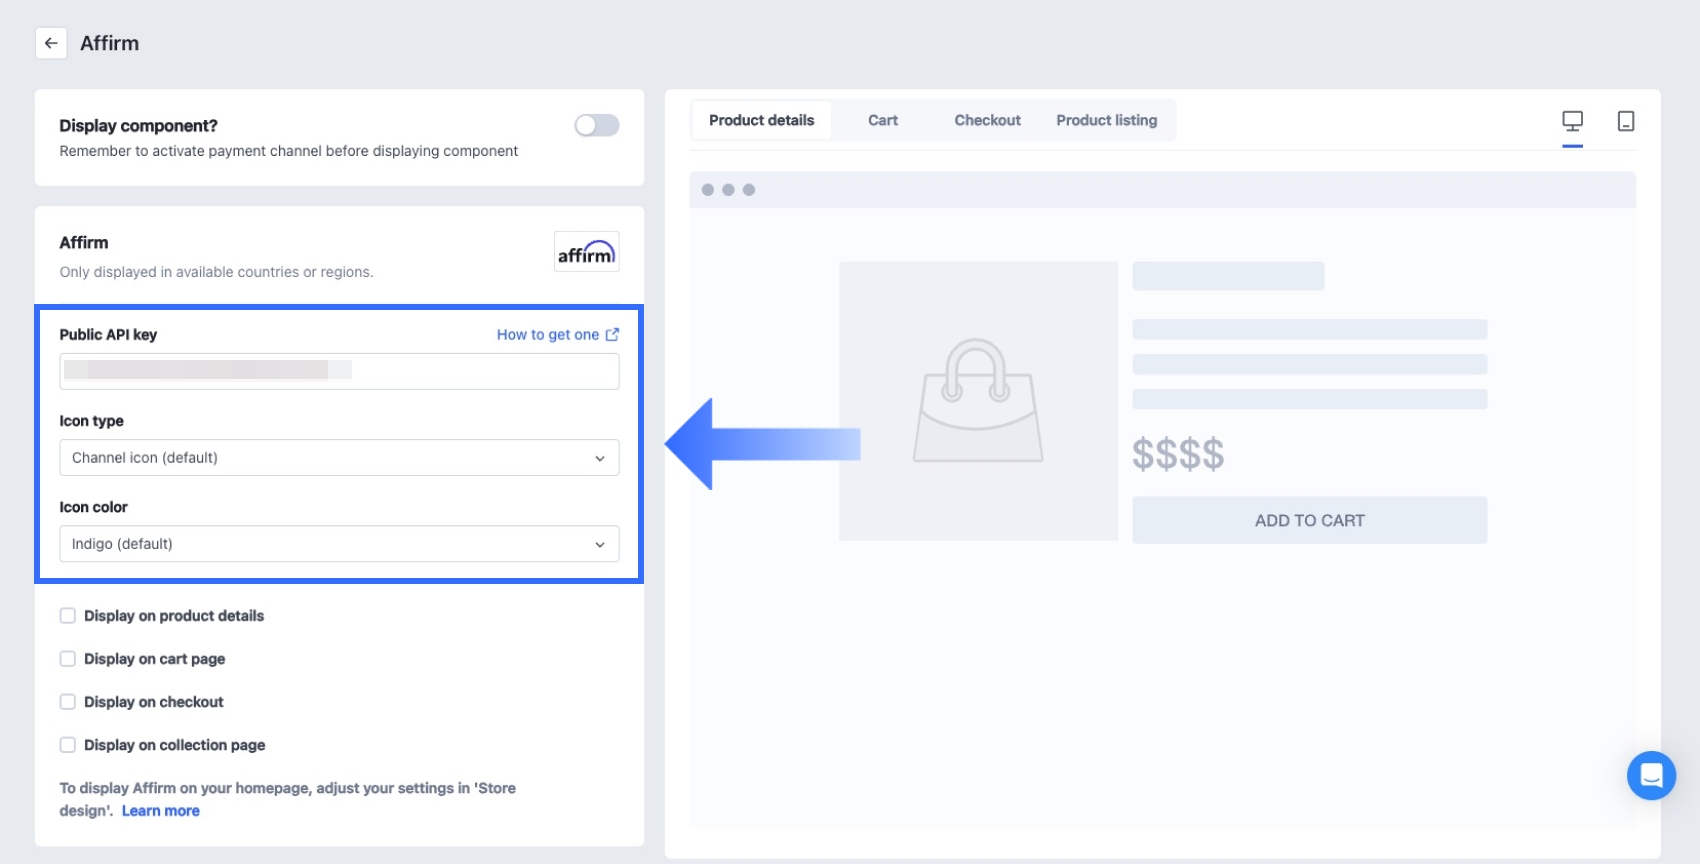
Task: Go back using the arrow button
Action: 51,43
